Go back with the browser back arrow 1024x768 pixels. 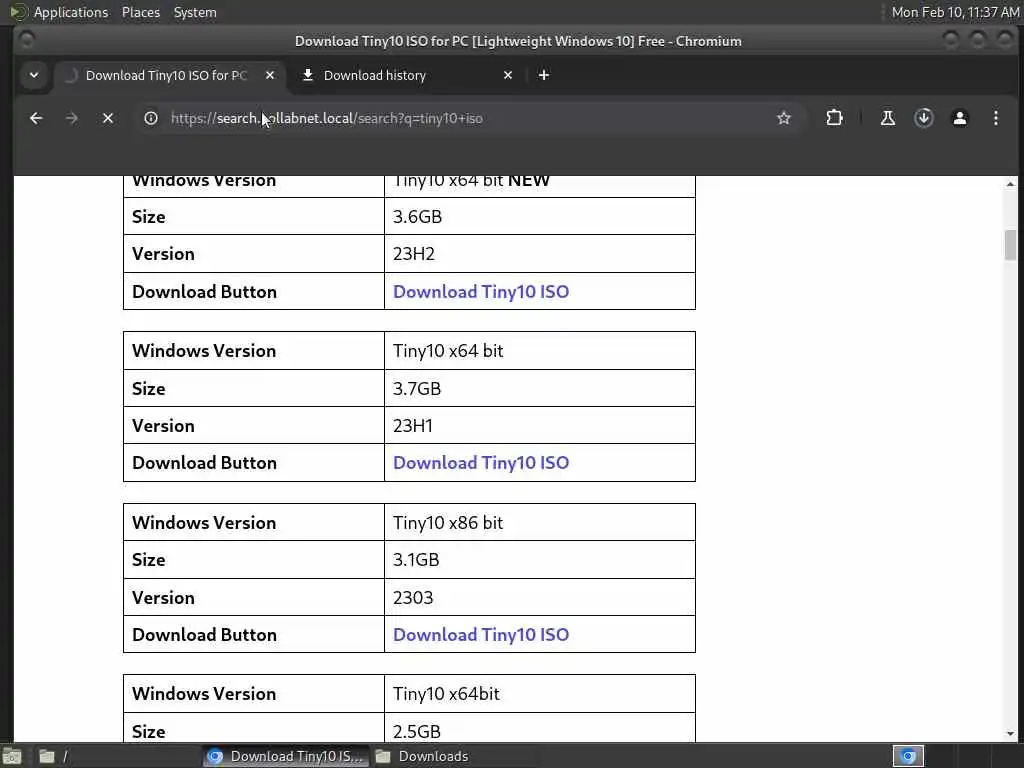click(36, 118)
